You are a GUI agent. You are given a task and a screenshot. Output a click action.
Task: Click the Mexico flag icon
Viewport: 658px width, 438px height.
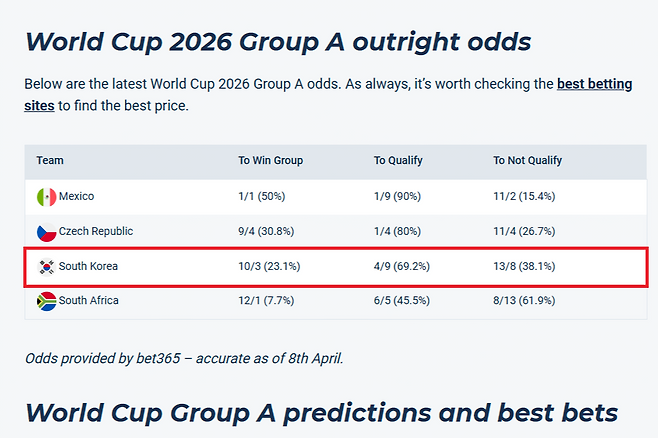46,196
